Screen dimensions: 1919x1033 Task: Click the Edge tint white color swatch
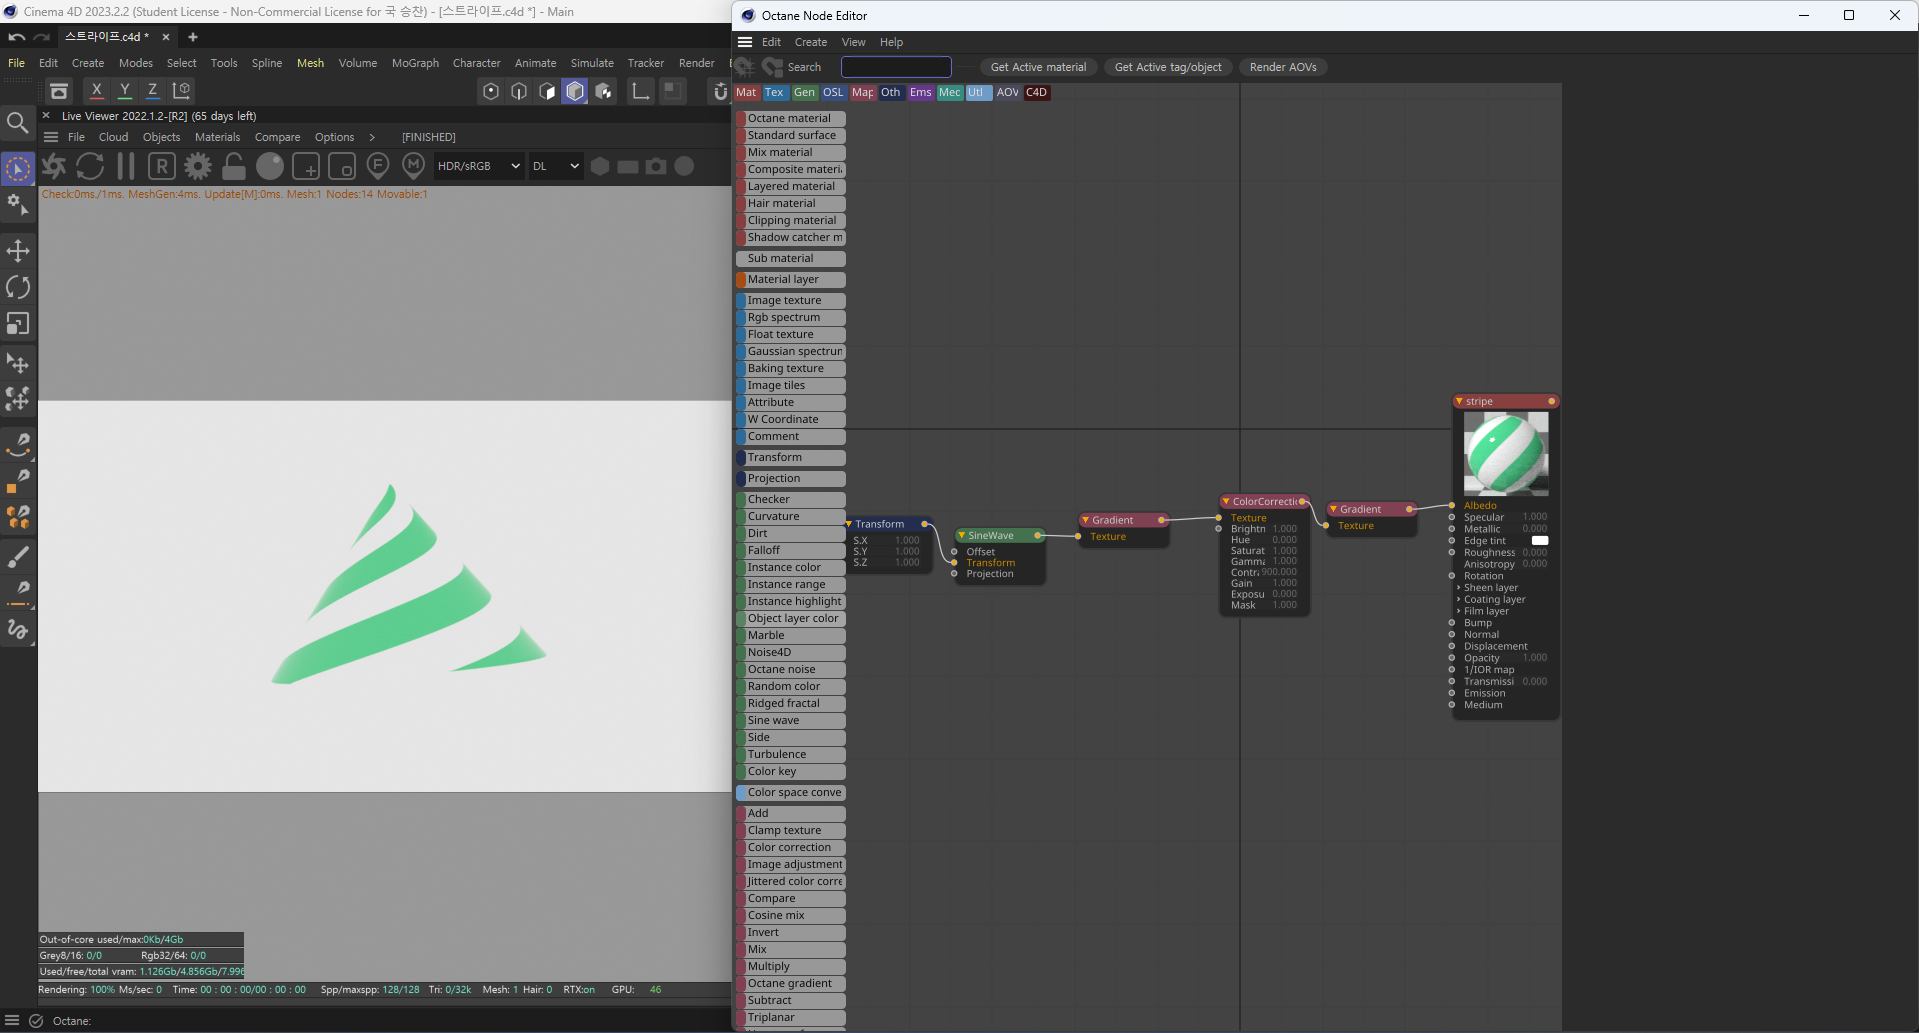(1539, 541)
